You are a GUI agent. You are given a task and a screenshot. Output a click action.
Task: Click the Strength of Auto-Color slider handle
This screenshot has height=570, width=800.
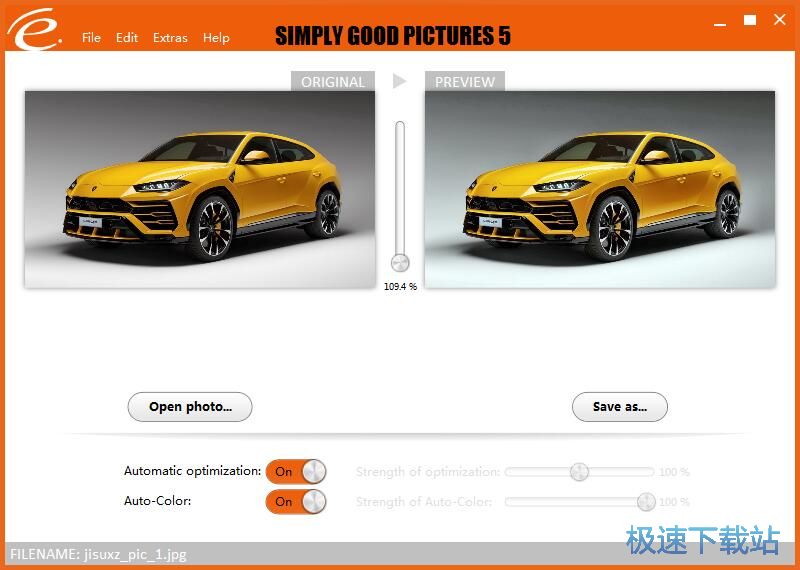click(646, 502)
